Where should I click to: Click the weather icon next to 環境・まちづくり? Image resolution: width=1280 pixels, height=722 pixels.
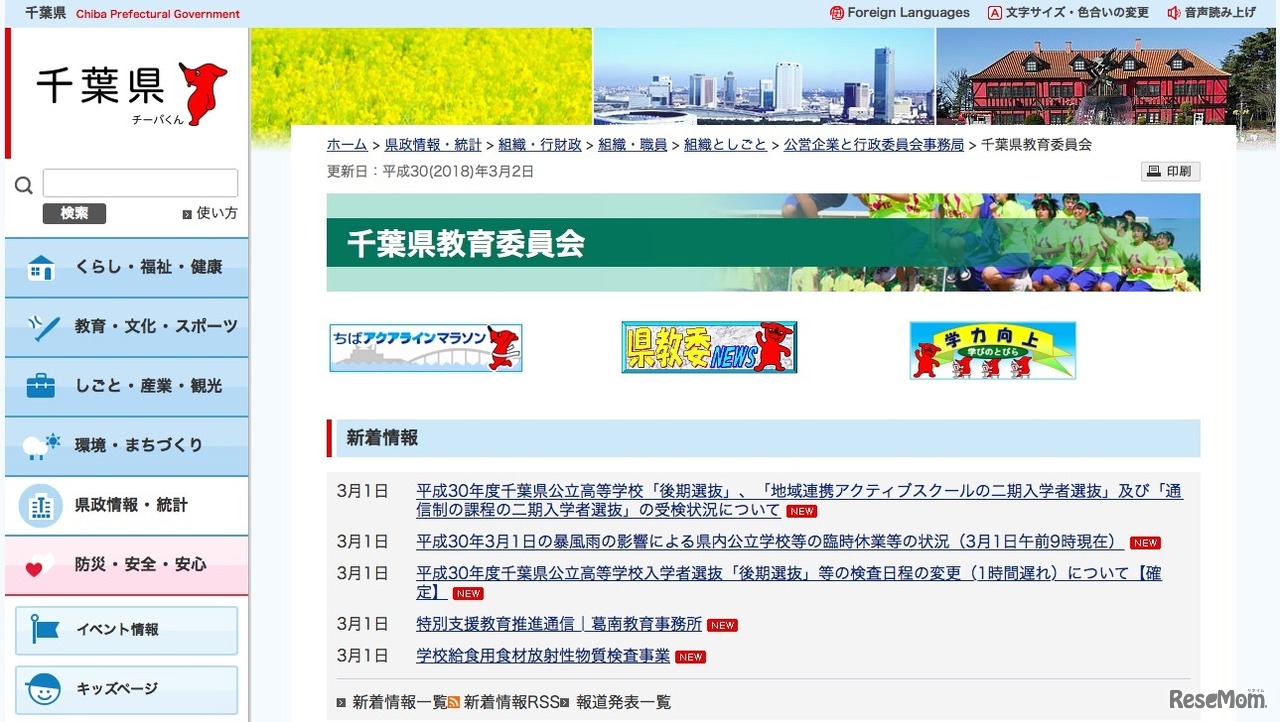coord(40,445)
